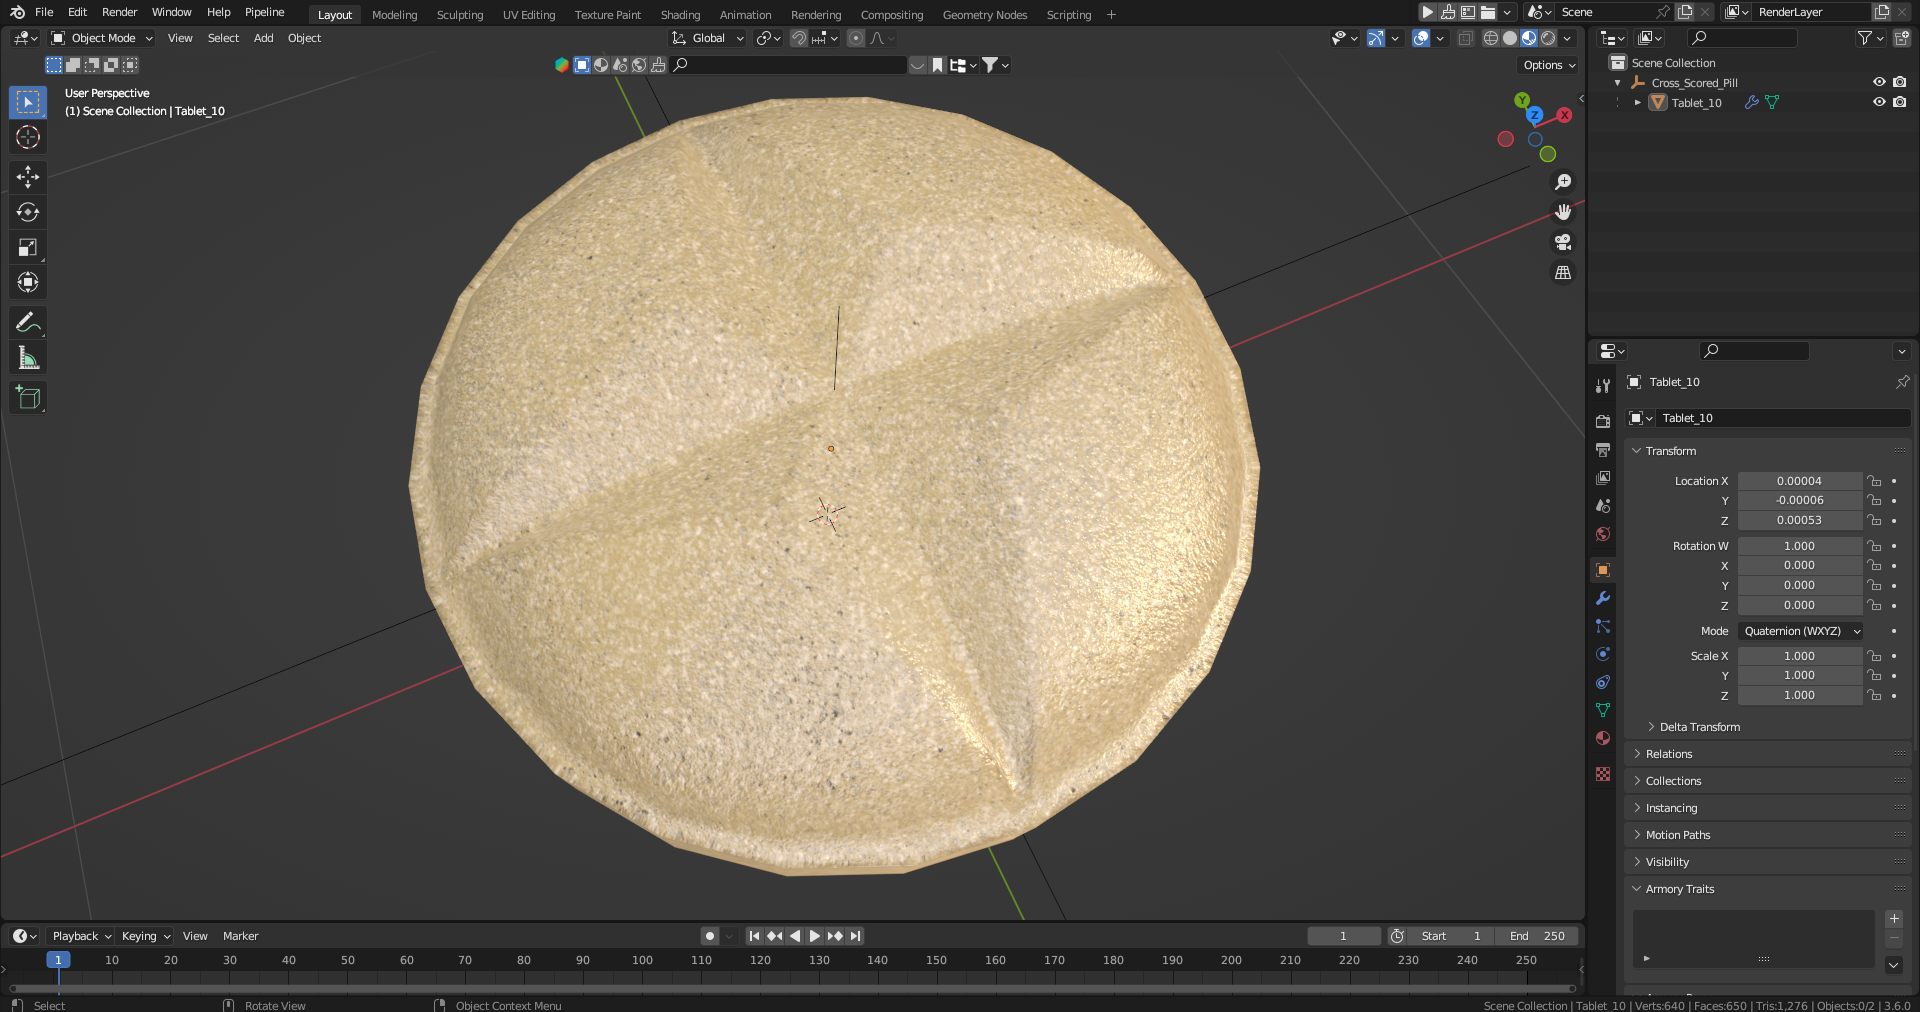
Task: Open the Particles properties tab
Action: (1603, 626)
